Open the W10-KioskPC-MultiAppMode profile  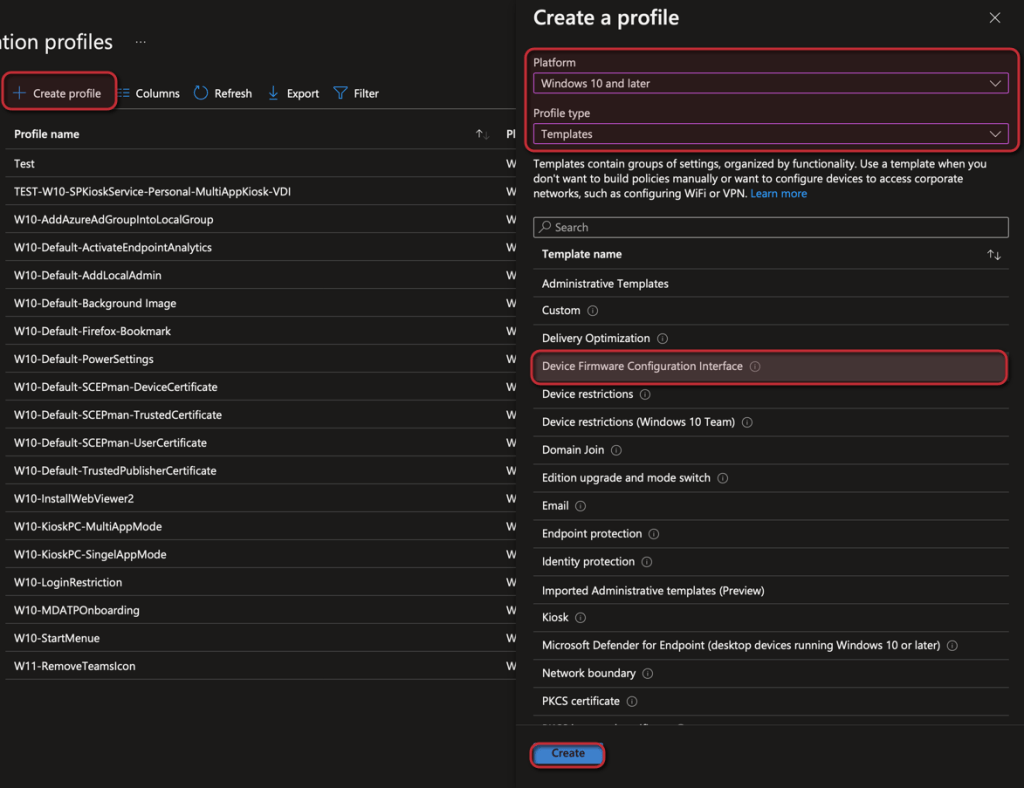[x=88, y=527]
